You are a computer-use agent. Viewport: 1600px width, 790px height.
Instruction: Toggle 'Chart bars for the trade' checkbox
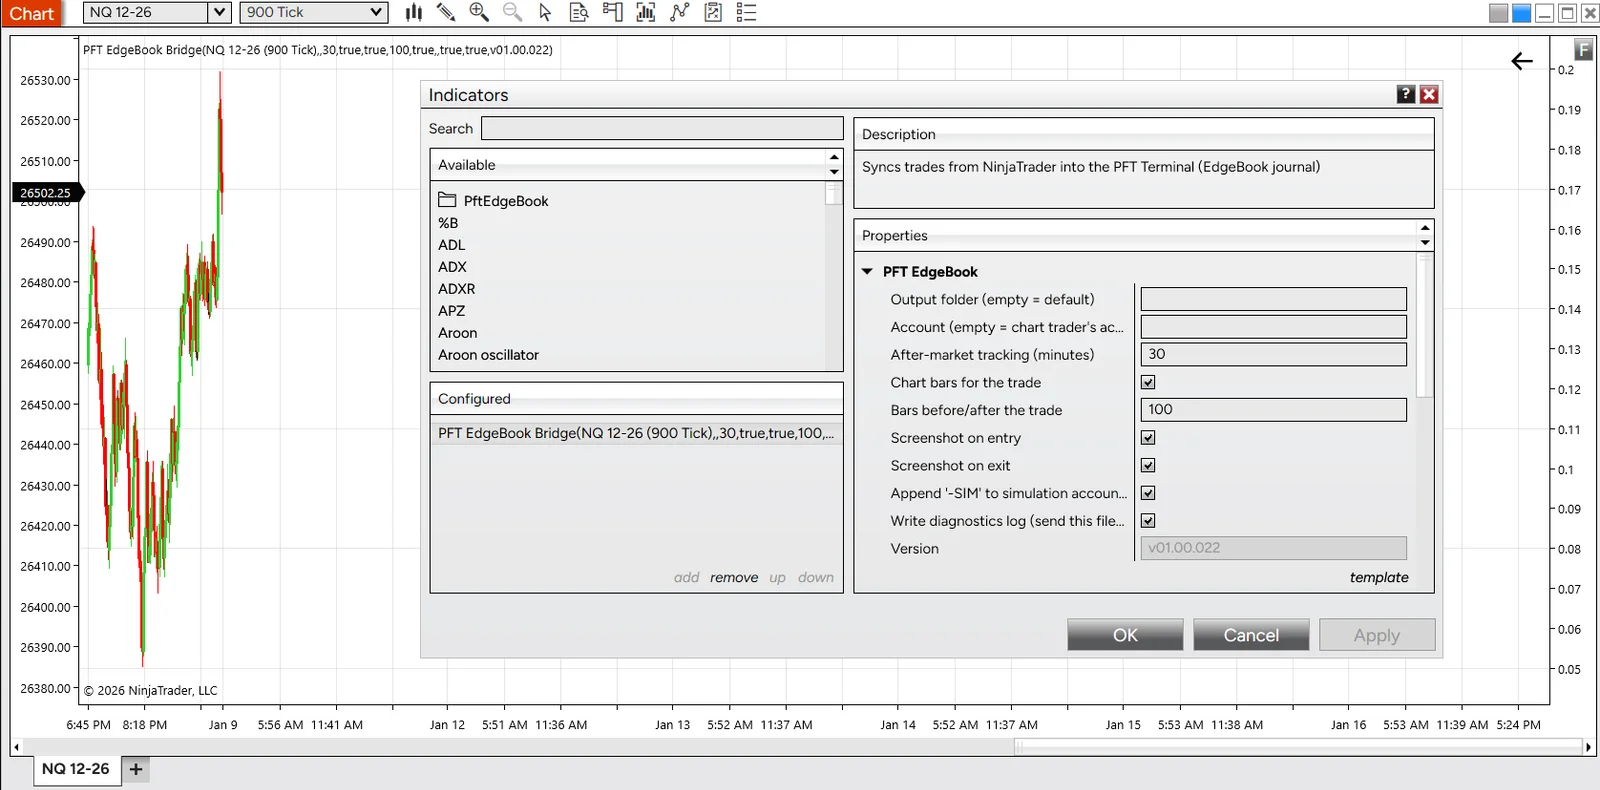[1148, 382]
